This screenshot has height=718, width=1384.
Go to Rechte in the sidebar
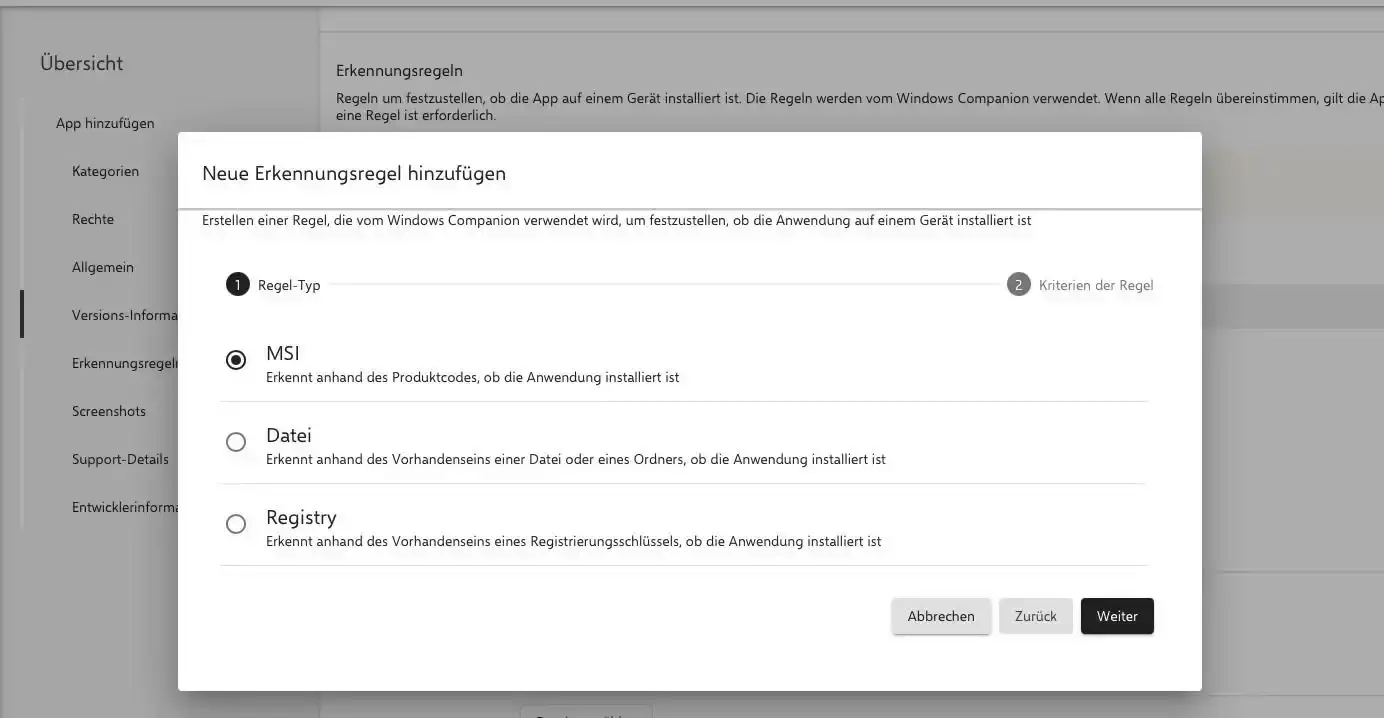click(93, 219)
